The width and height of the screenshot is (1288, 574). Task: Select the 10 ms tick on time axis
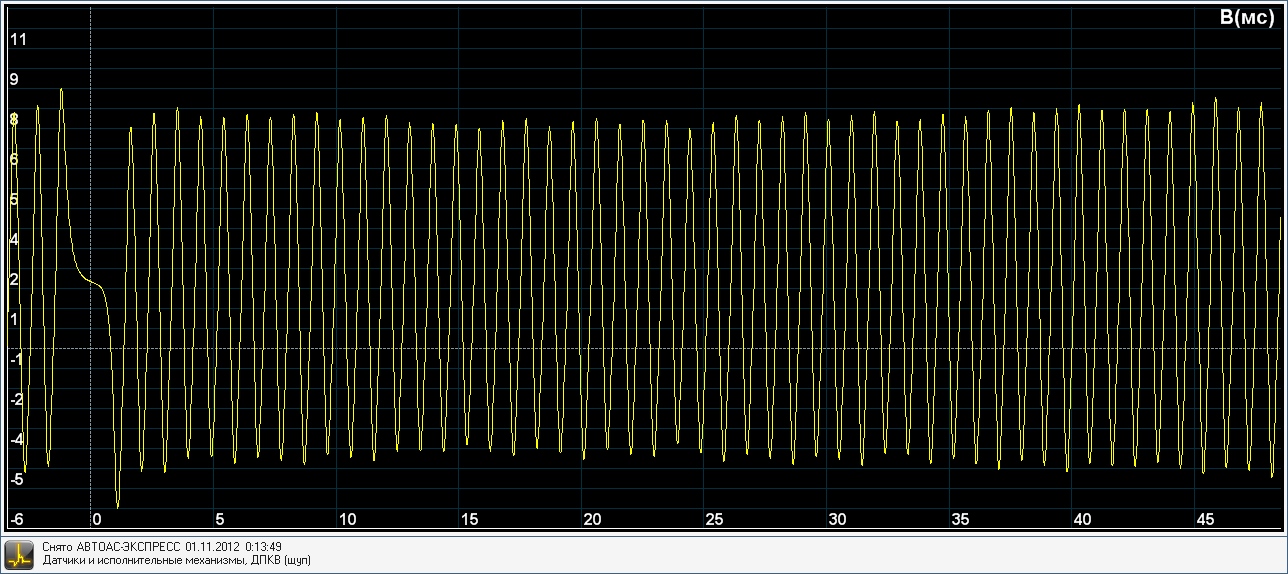[347, 520]
